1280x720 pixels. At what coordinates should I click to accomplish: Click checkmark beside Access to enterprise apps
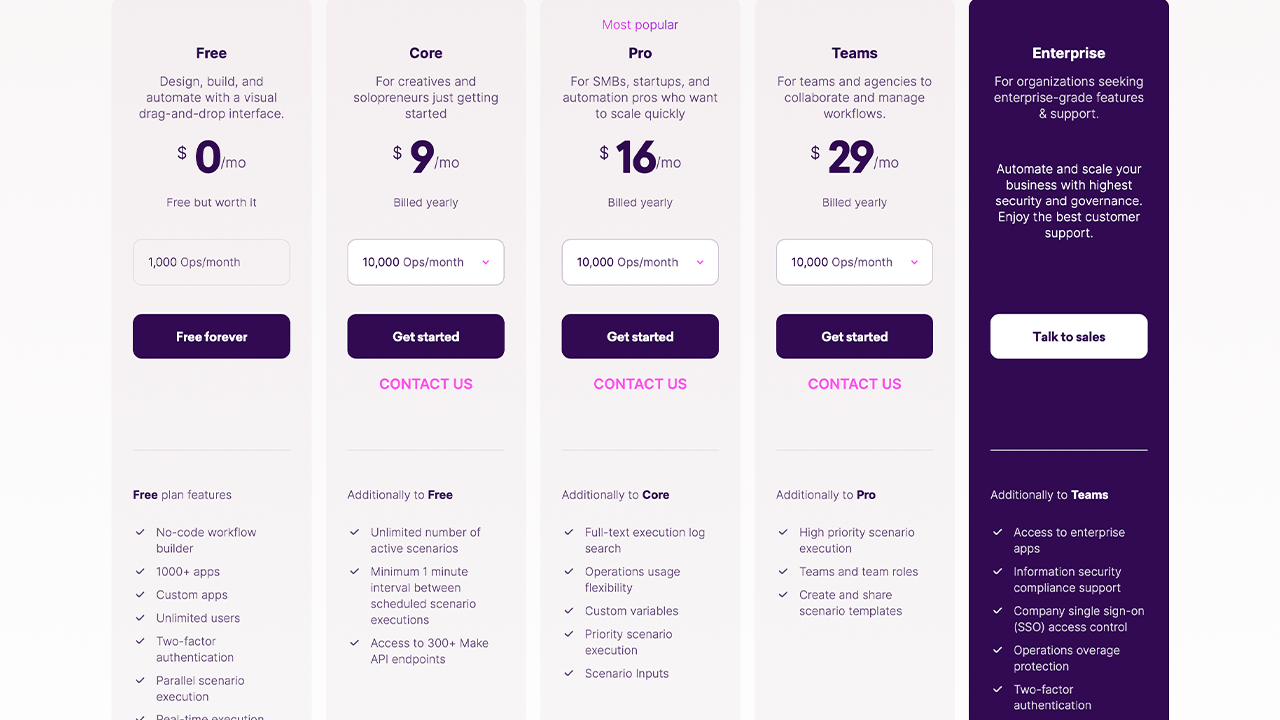(997, 533)
